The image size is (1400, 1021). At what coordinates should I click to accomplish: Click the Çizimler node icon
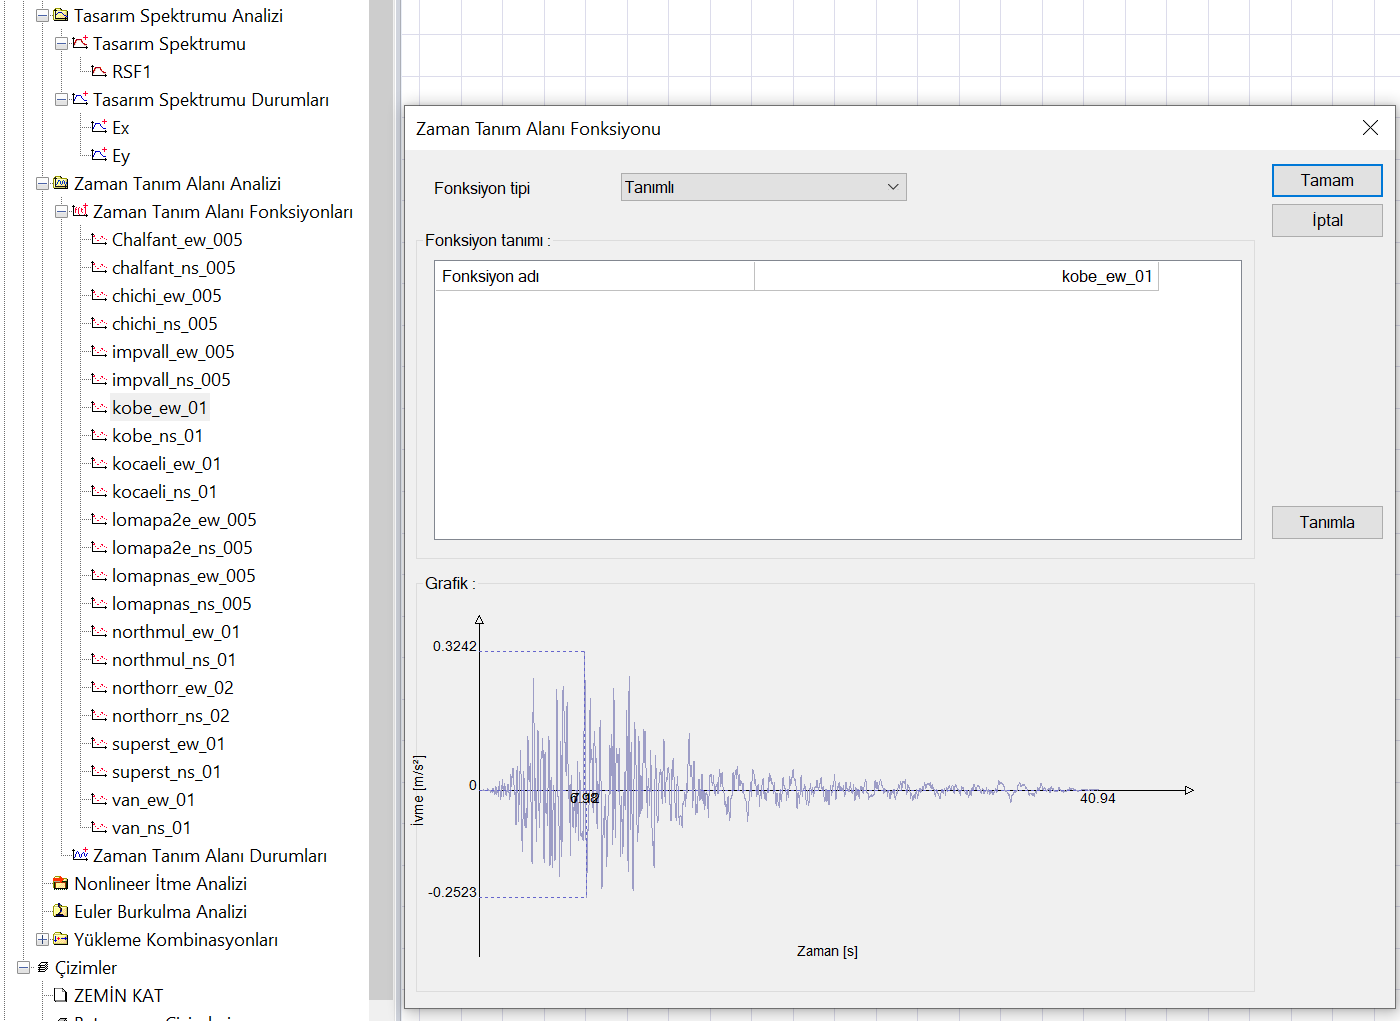point(42,968)
